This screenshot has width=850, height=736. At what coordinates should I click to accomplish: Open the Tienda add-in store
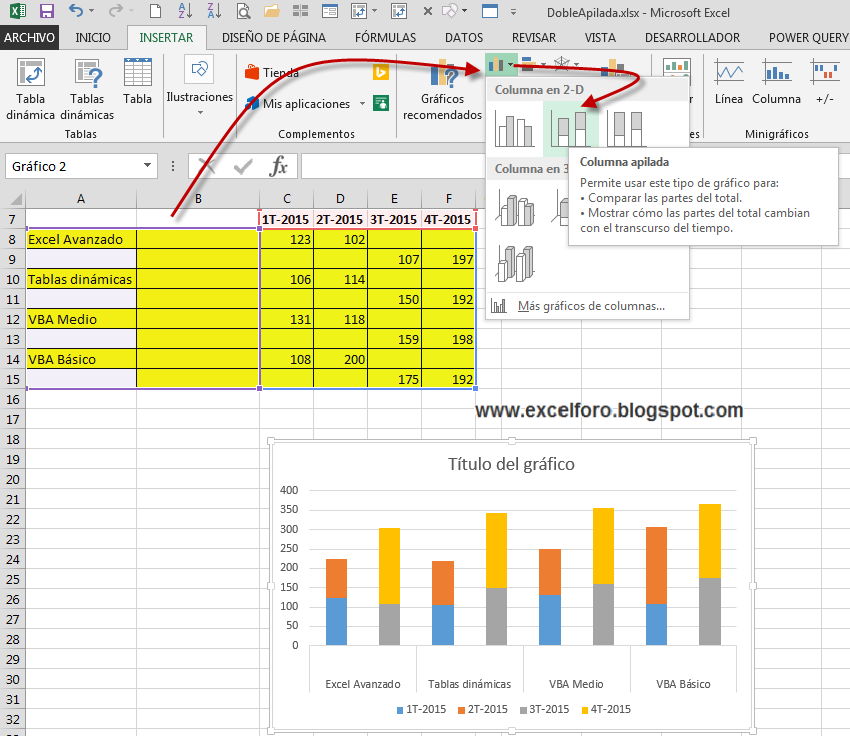coord(272,72)
